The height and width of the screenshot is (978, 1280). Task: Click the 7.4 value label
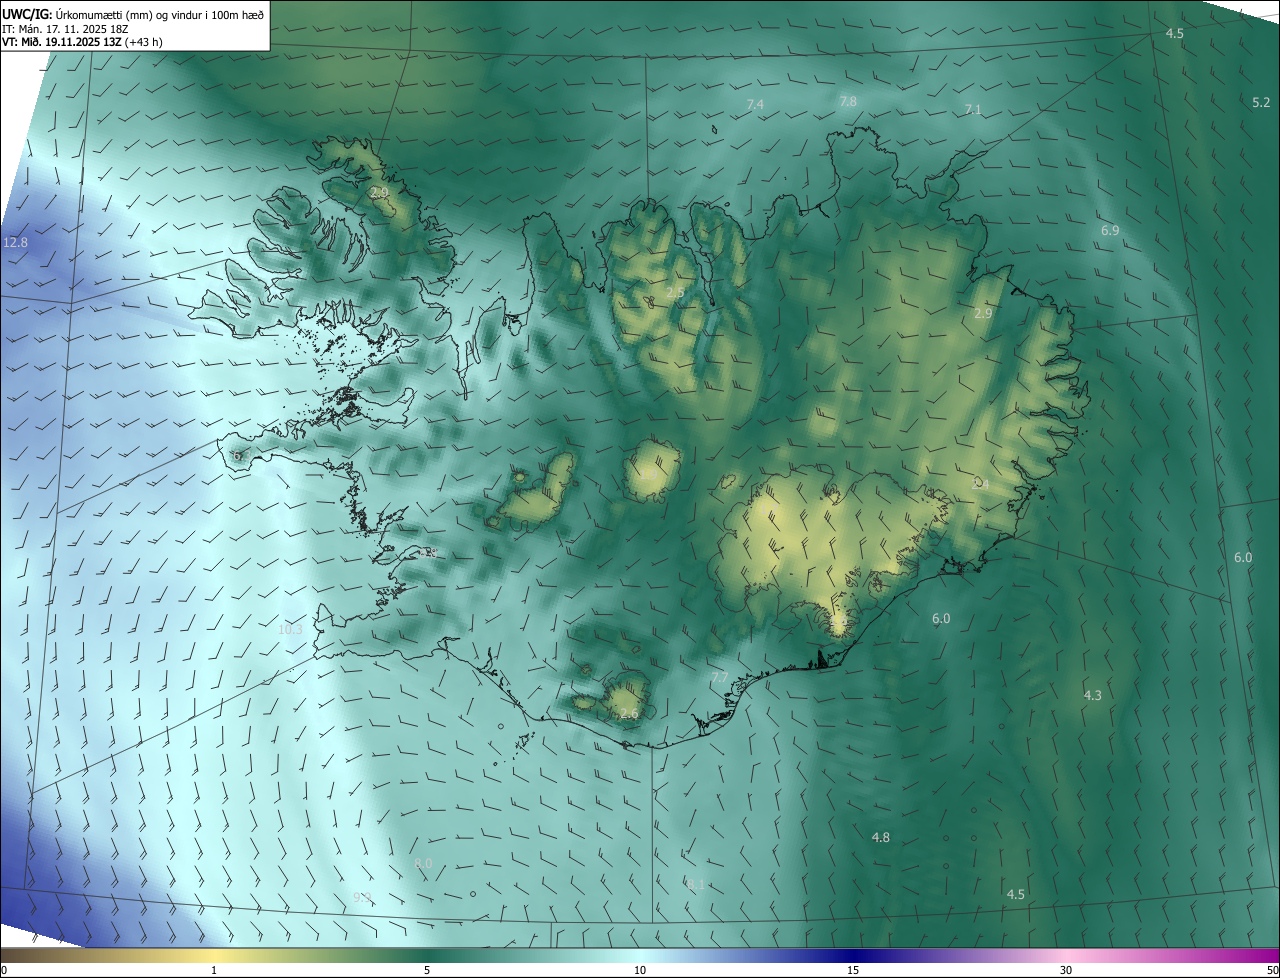coord(755,105)
